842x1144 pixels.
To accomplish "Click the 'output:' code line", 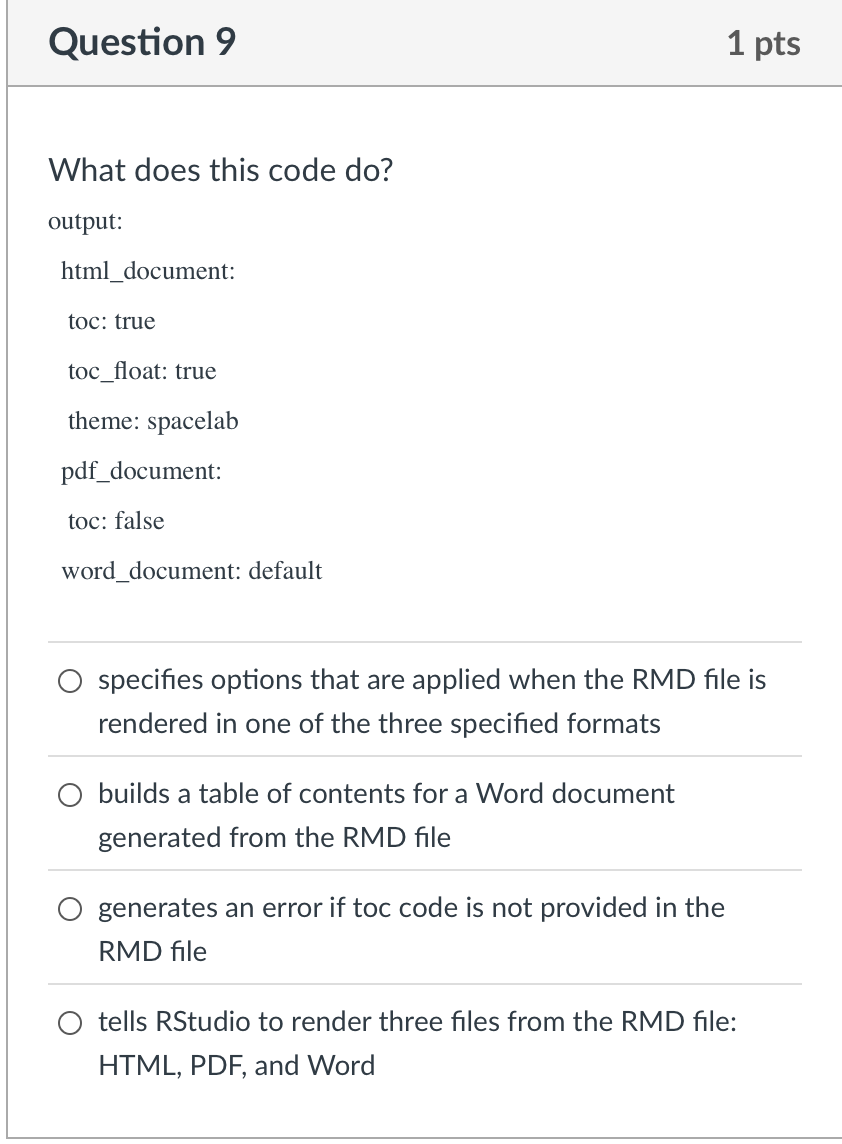I will 85,222.
